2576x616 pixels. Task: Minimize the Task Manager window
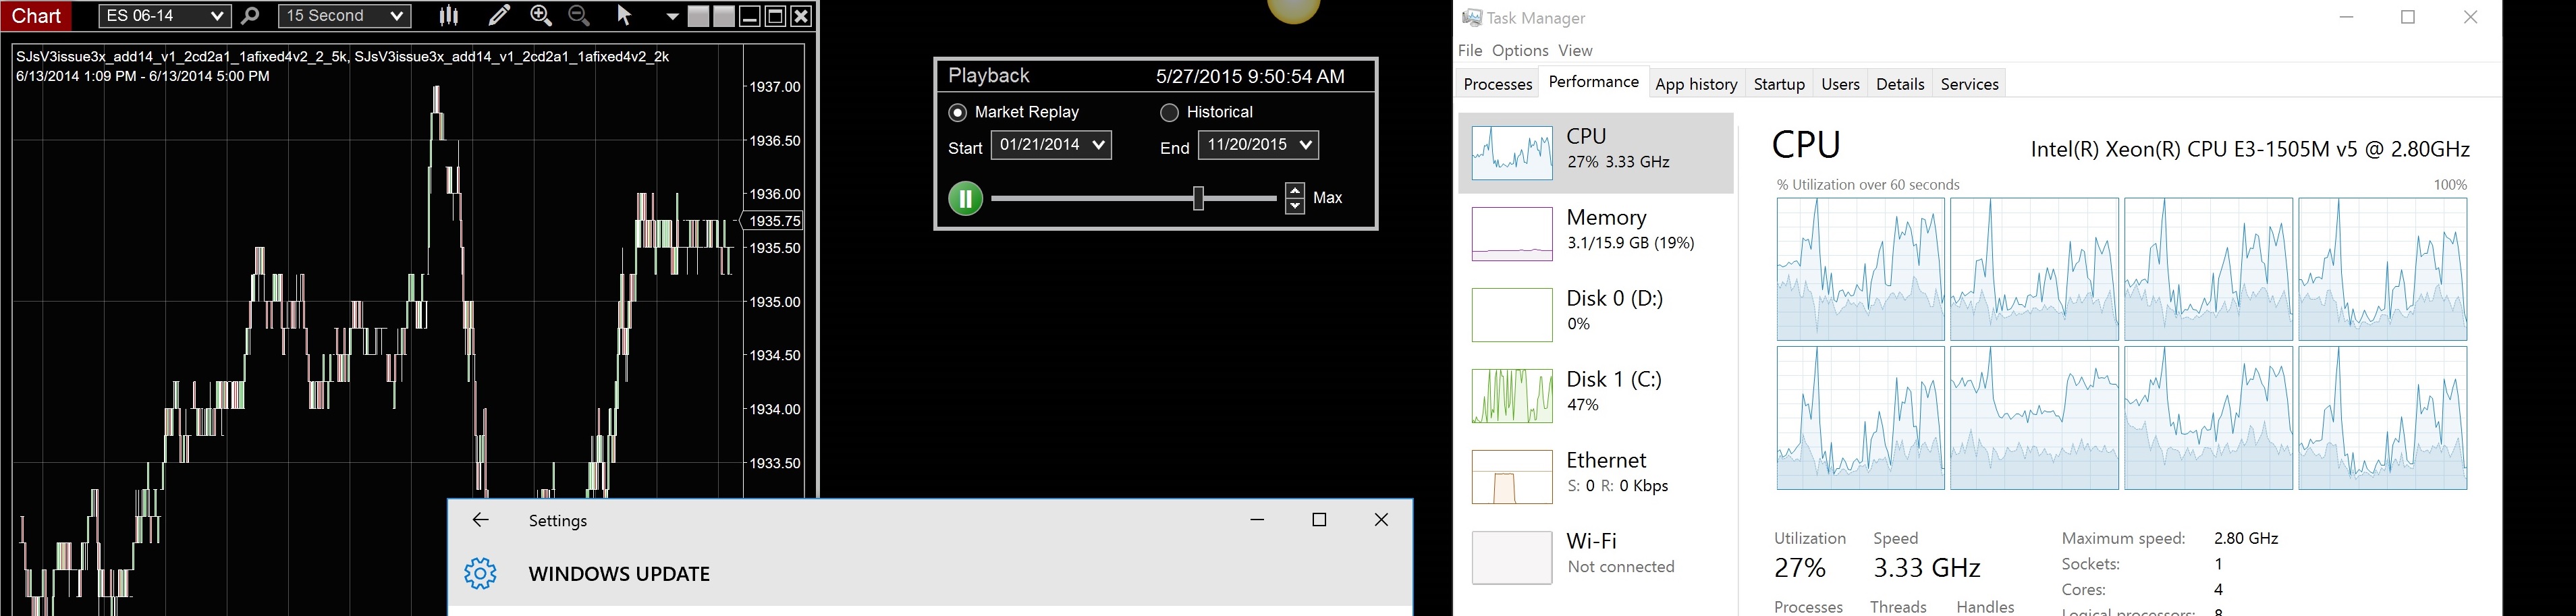click(x=2346, y=17)
